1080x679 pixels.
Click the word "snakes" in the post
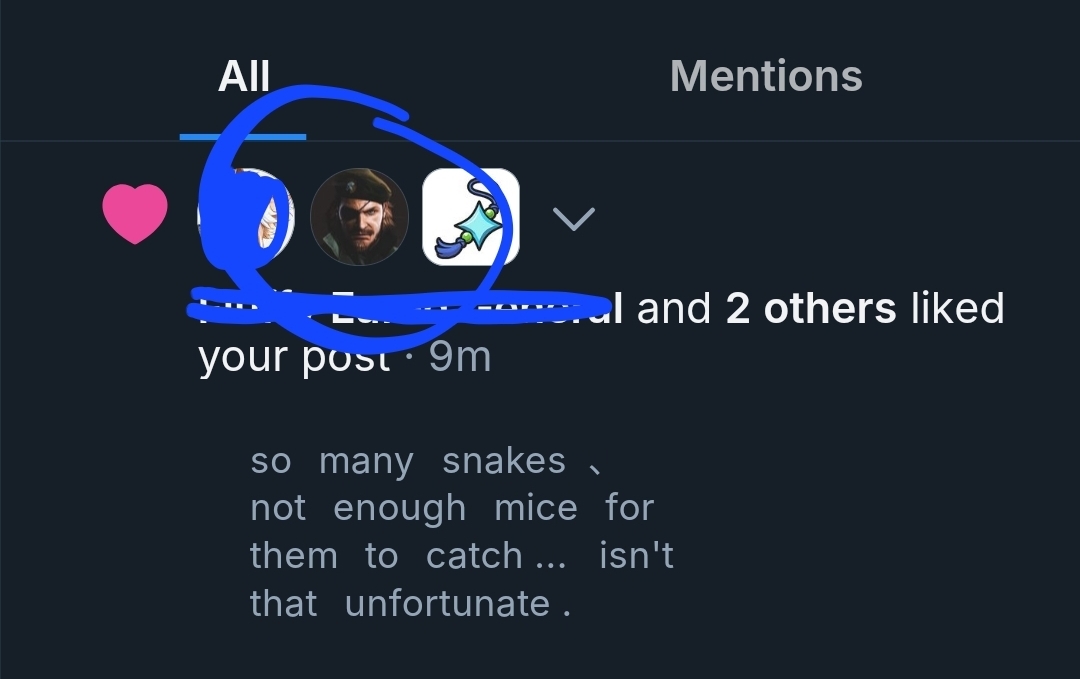(504, 461)
